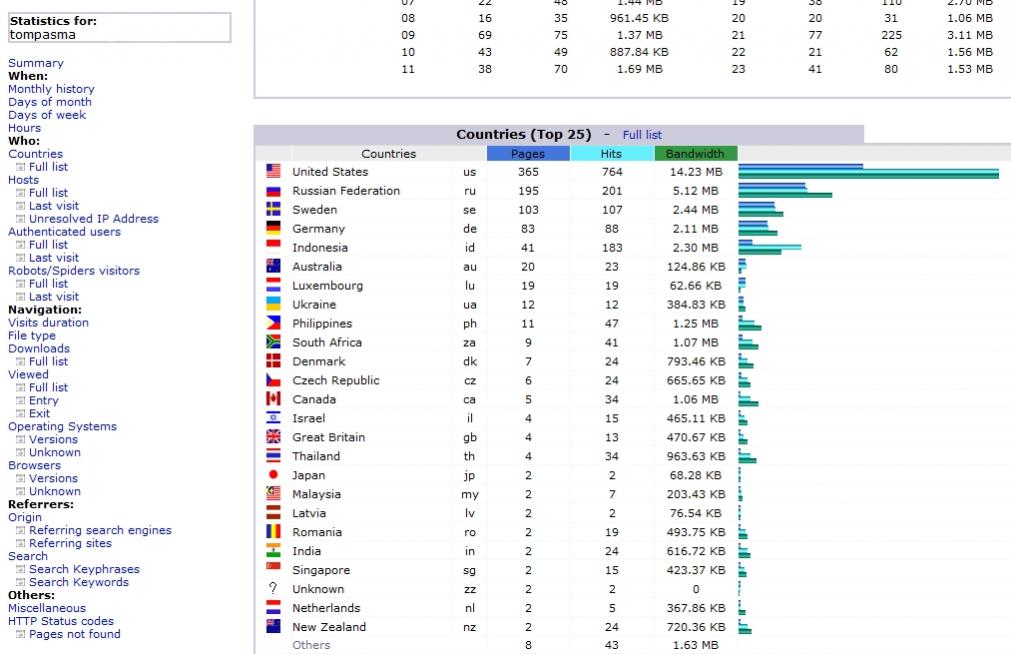Click the Japan flag icon
Screen dimensions: 1011x654
point(273,475)
